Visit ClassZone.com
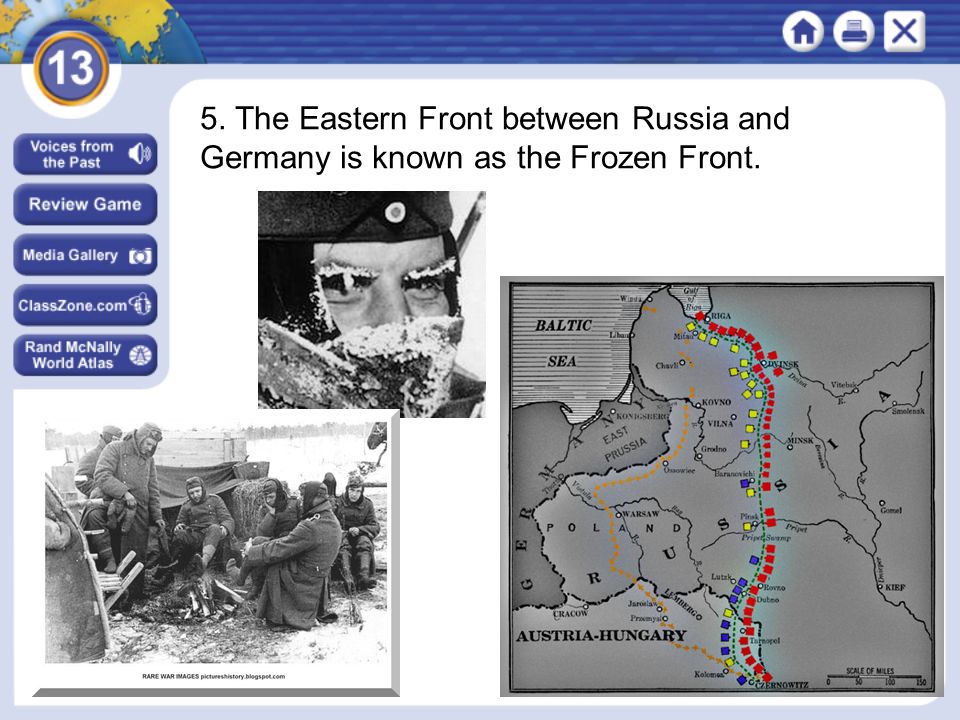Screen dimensions: 960x720 click(x=85, y=305)
